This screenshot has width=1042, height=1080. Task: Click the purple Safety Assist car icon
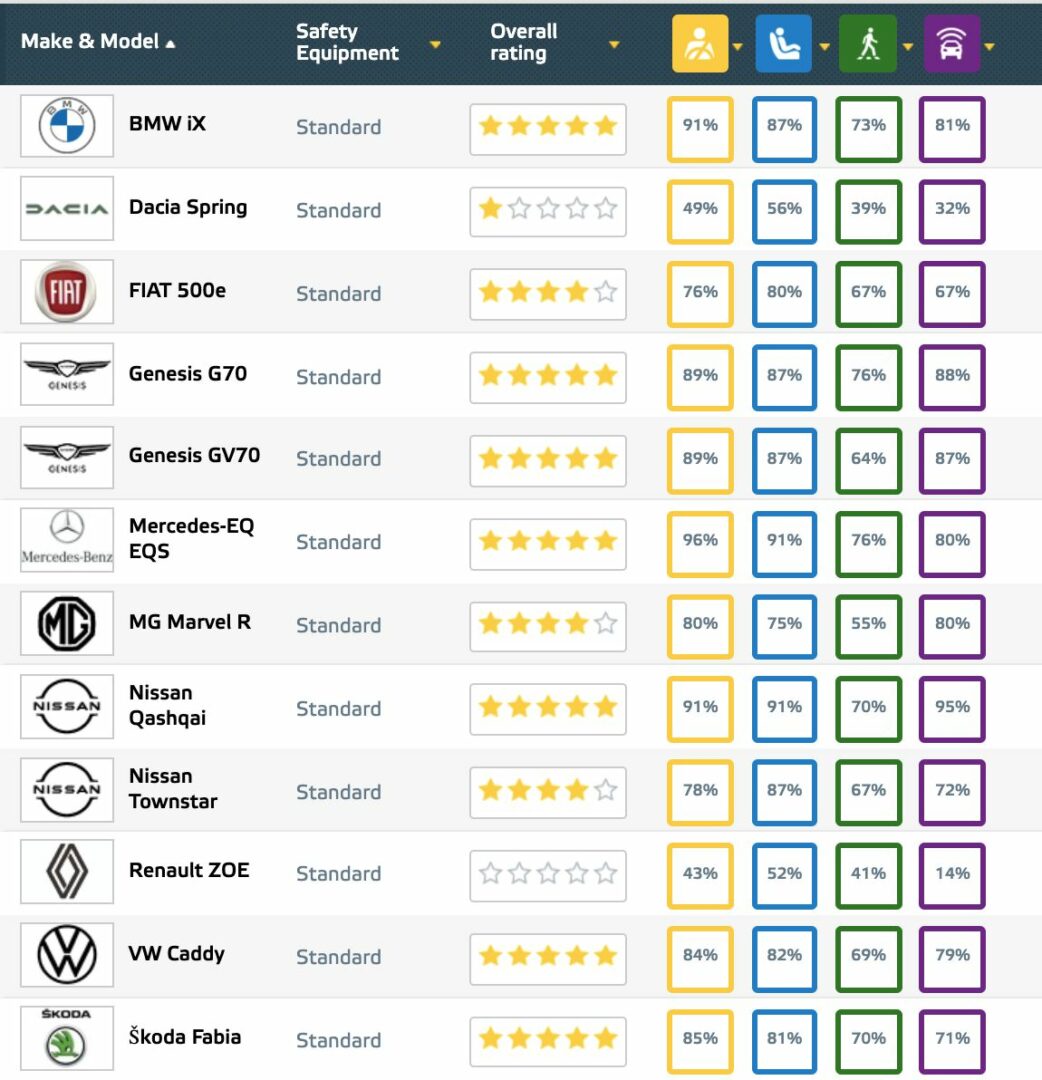click(951, 44)
